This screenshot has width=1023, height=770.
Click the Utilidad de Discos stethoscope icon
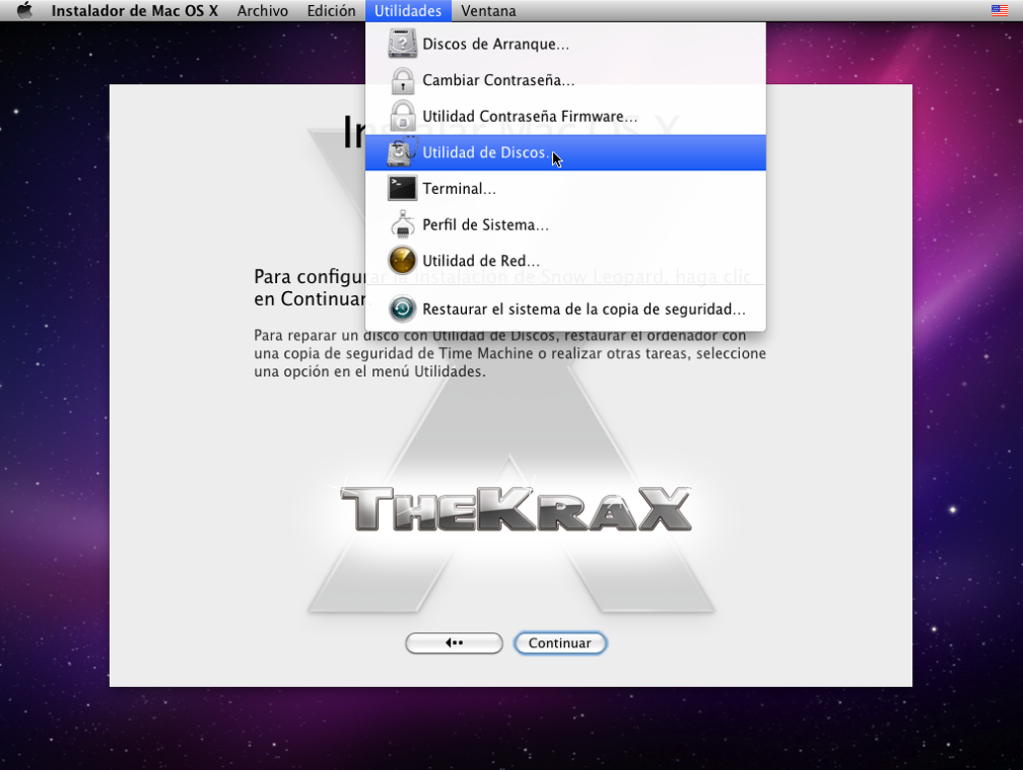pyautogui.click(x=402, y=152)
